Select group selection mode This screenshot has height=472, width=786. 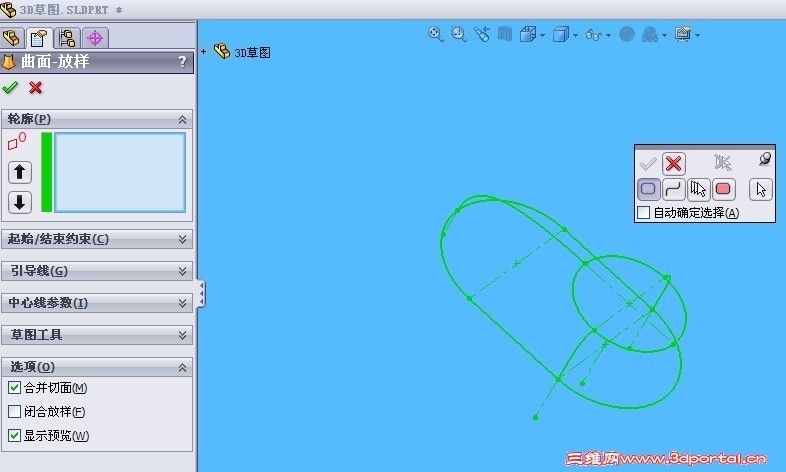point(698,189)
